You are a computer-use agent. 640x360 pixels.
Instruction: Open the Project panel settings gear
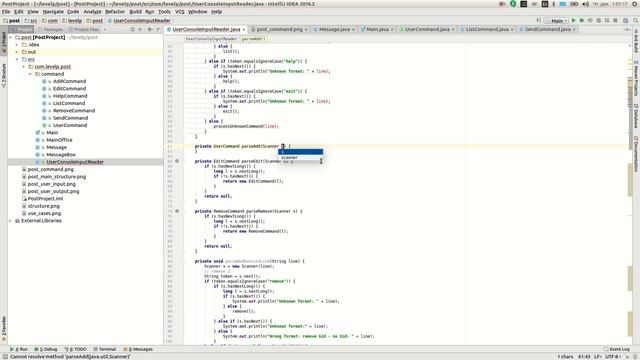pyautogui.click(x=150, y=29)
